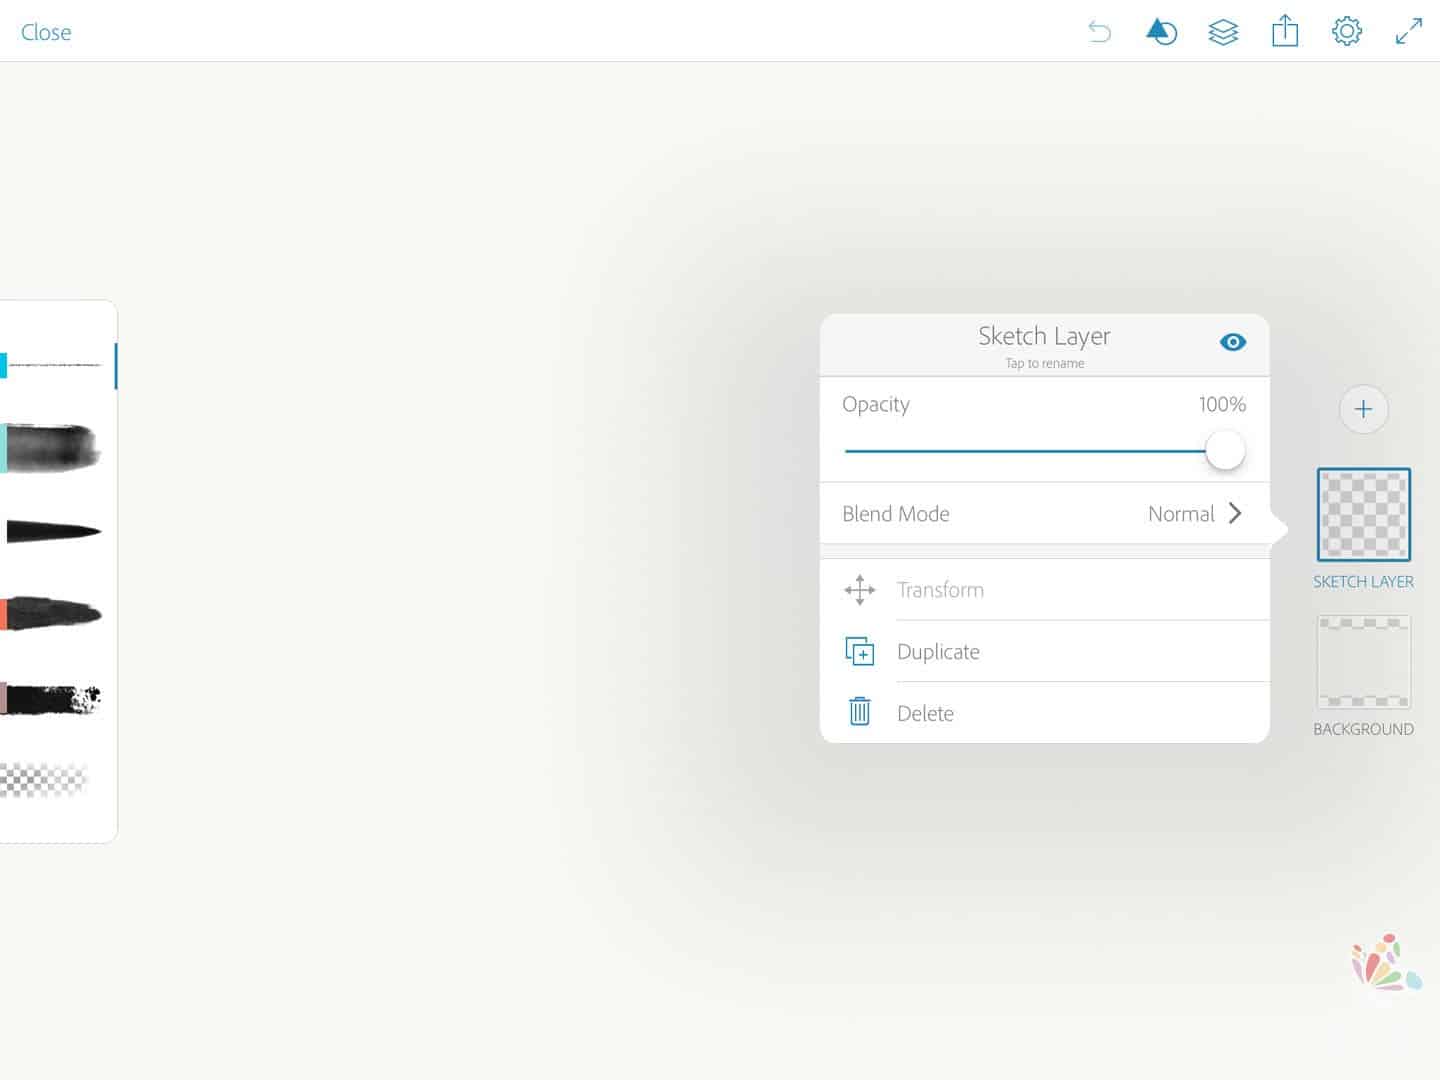
Task: Tap Sketch Layer title to rename
Action: (1044, 337)
